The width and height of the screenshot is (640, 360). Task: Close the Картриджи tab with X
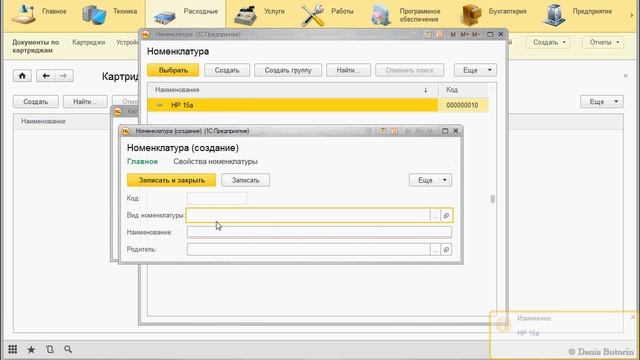point(626,76)
